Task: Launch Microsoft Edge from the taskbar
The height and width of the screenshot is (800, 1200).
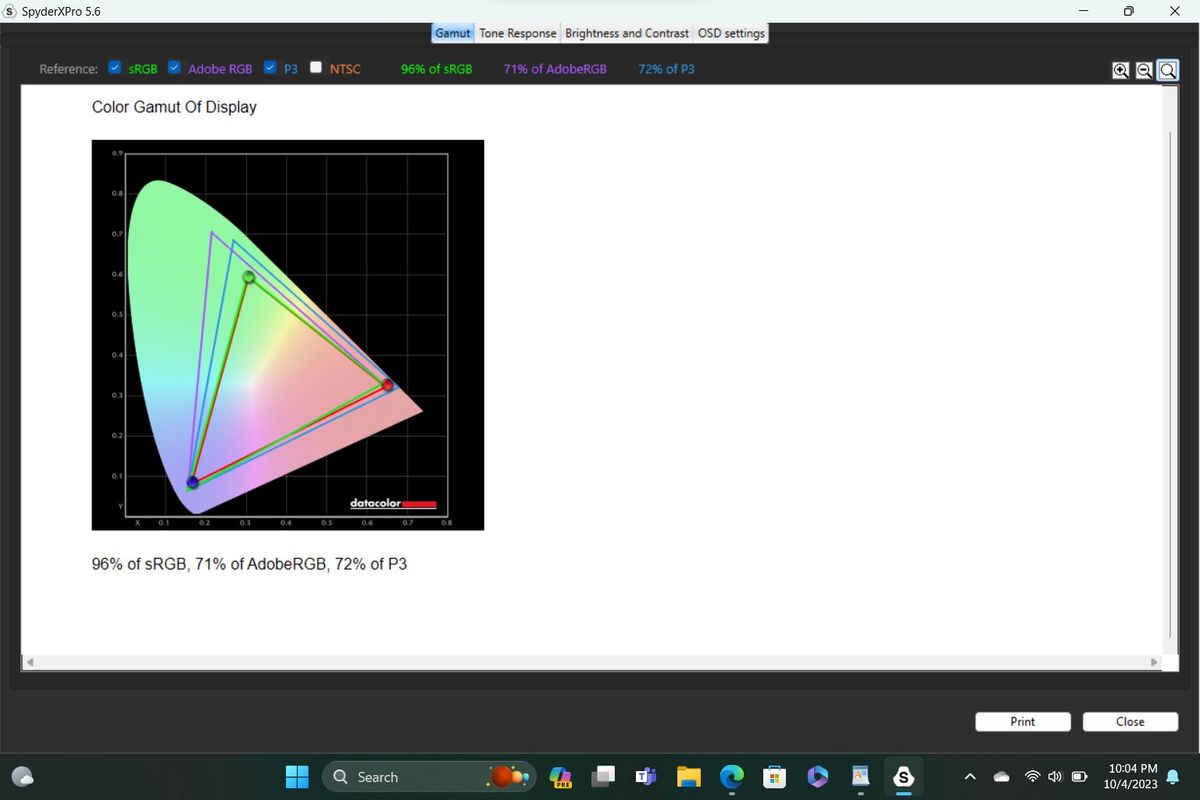Action: pos(732,777)
